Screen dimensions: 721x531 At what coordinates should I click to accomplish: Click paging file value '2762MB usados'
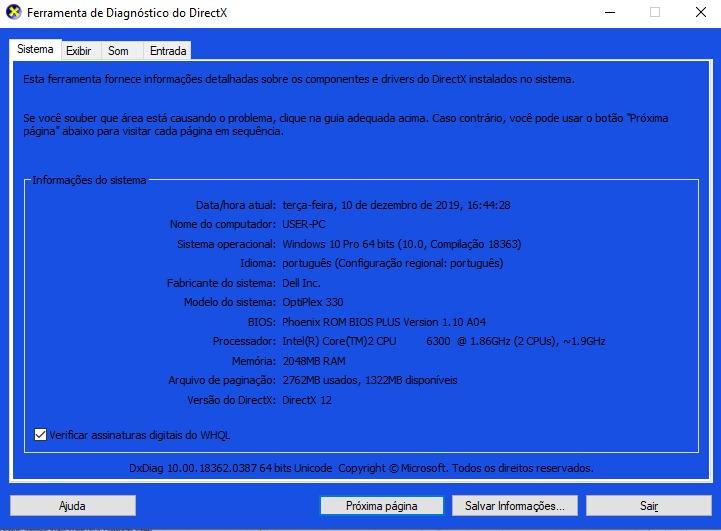[x=320, y=380]
